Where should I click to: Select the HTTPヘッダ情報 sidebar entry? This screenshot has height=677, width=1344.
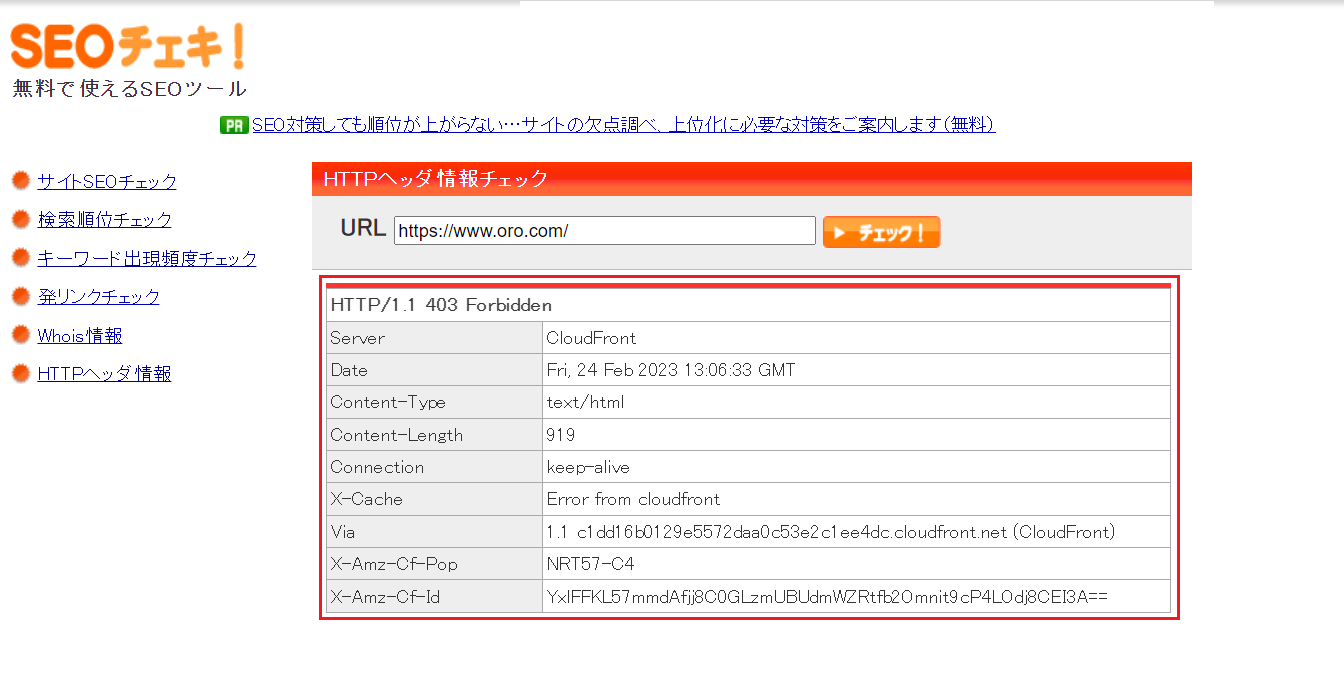pos(104,373)
